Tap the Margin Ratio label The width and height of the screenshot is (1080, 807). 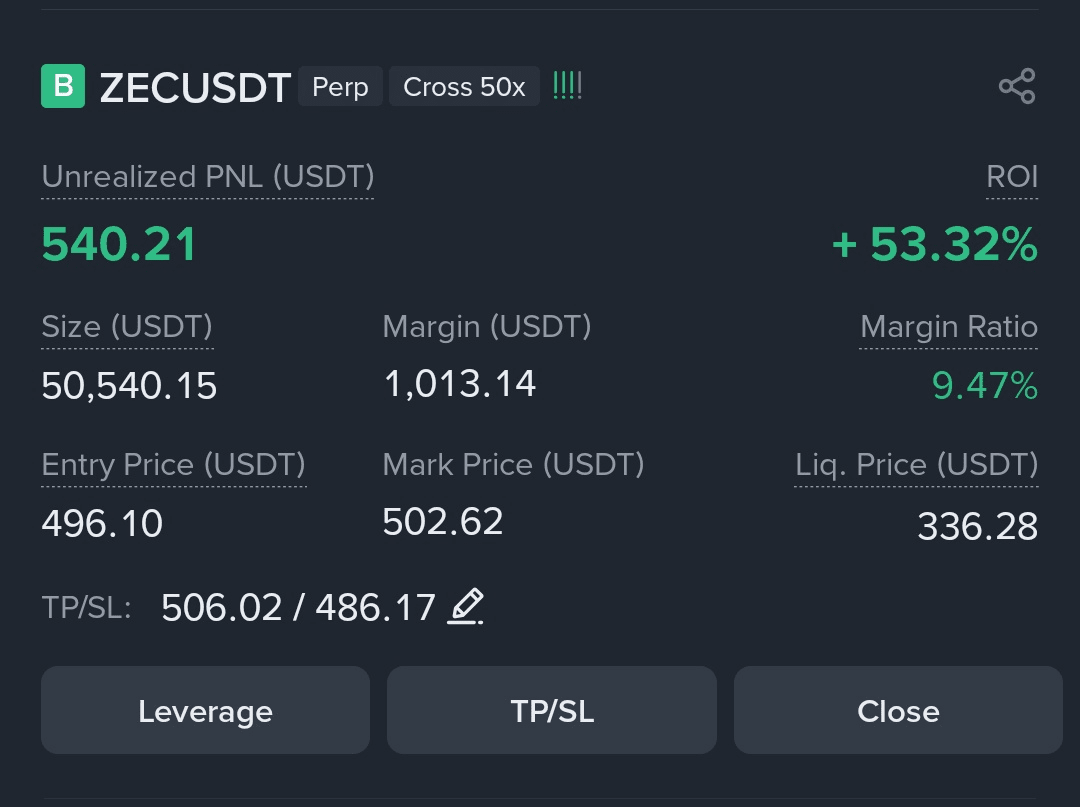(x=948, y=327)
